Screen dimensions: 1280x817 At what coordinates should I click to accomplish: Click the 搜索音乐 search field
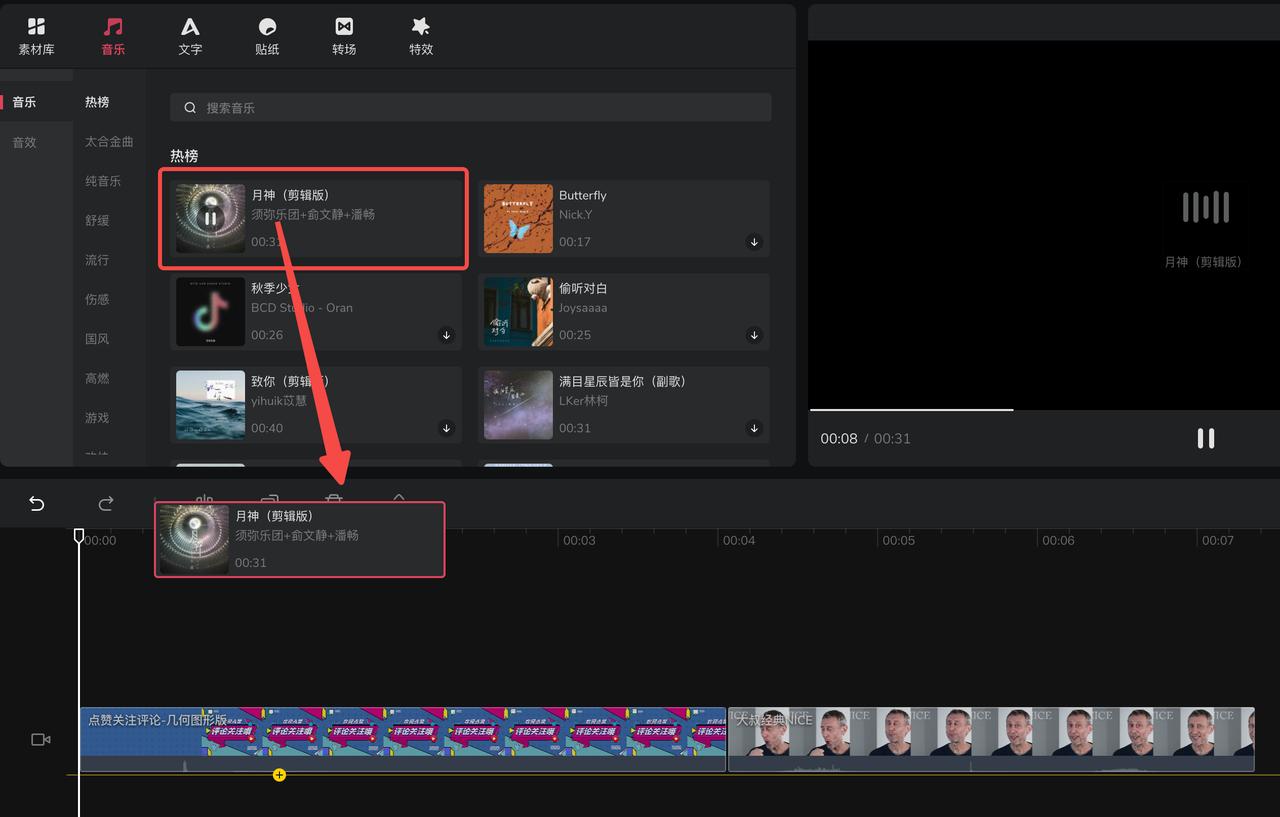[470, 107]
